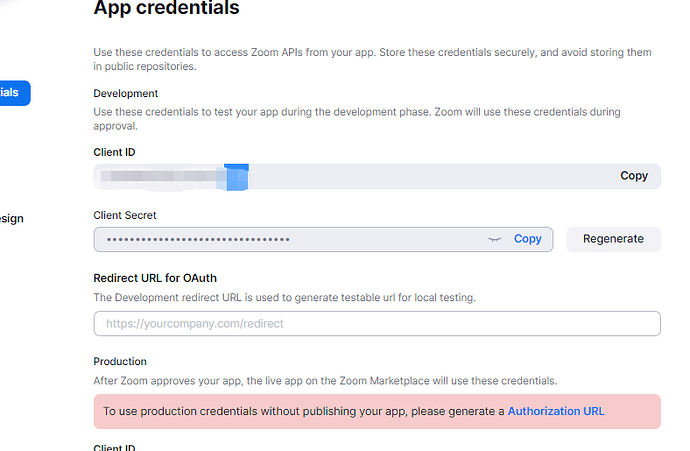690x451 pixels.
Task: Open the Design sidebar item
Action: click(x=11, y=219)
